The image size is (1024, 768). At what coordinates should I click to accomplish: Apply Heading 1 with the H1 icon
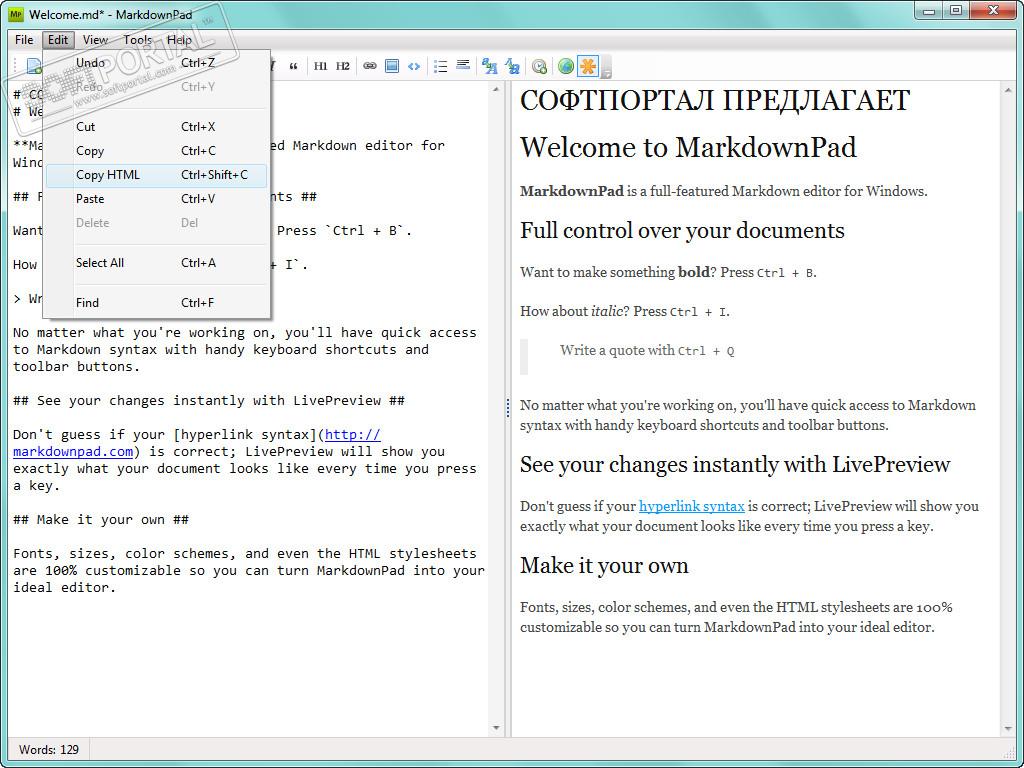pyautogui.click(x=320, y=66)
